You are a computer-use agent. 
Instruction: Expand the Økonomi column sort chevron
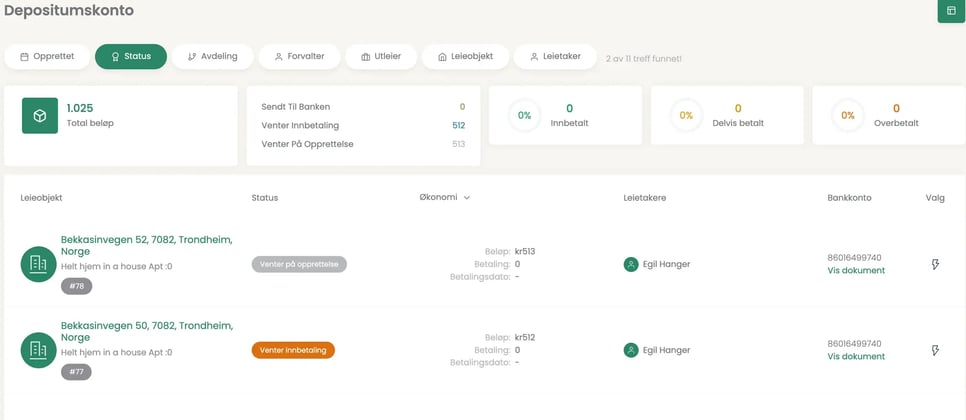pos(467,198)
